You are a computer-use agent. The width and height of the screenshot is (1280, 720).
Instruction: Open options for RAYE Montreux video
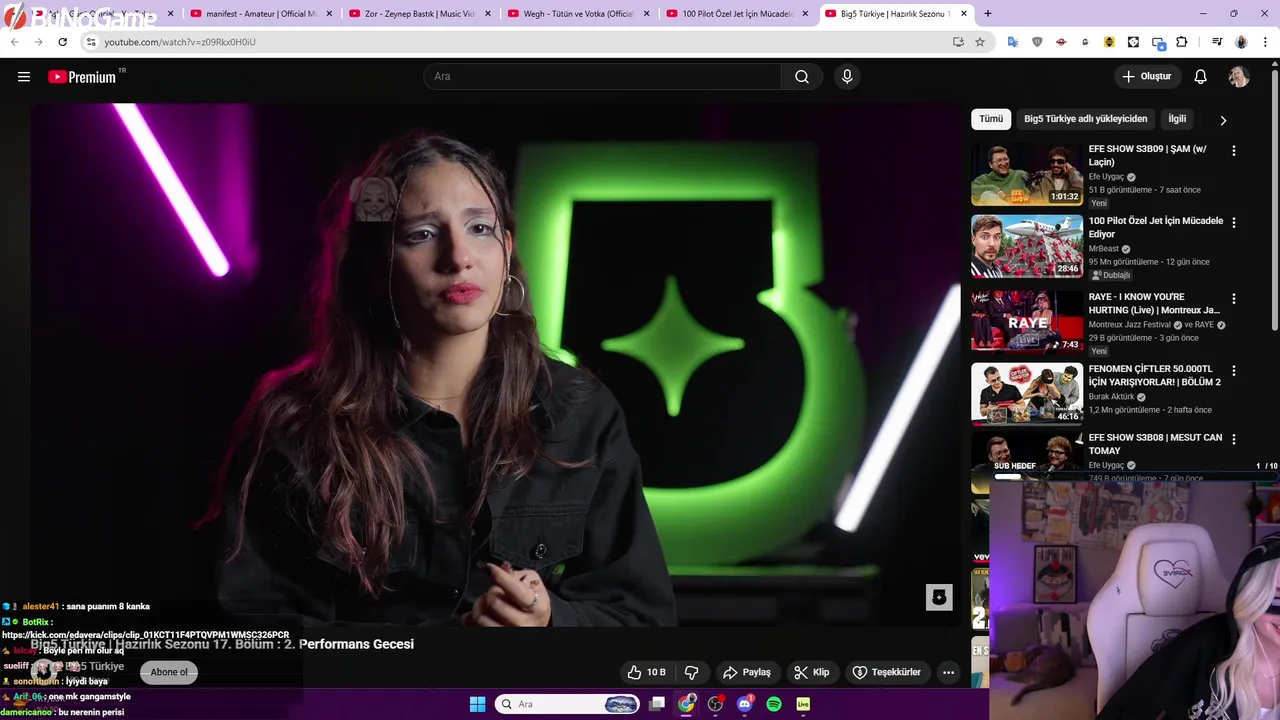coord(1233,298)
